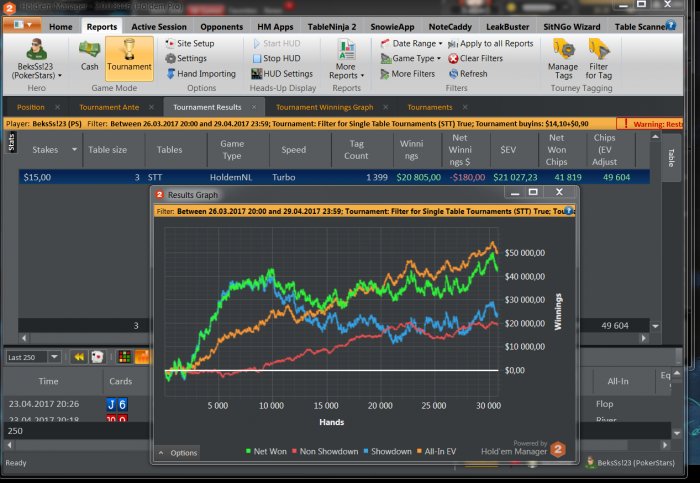The width and height of the screenshot is (700, 483).
Task: Click the yellow rewind replay icon
Action: (79, 357)
